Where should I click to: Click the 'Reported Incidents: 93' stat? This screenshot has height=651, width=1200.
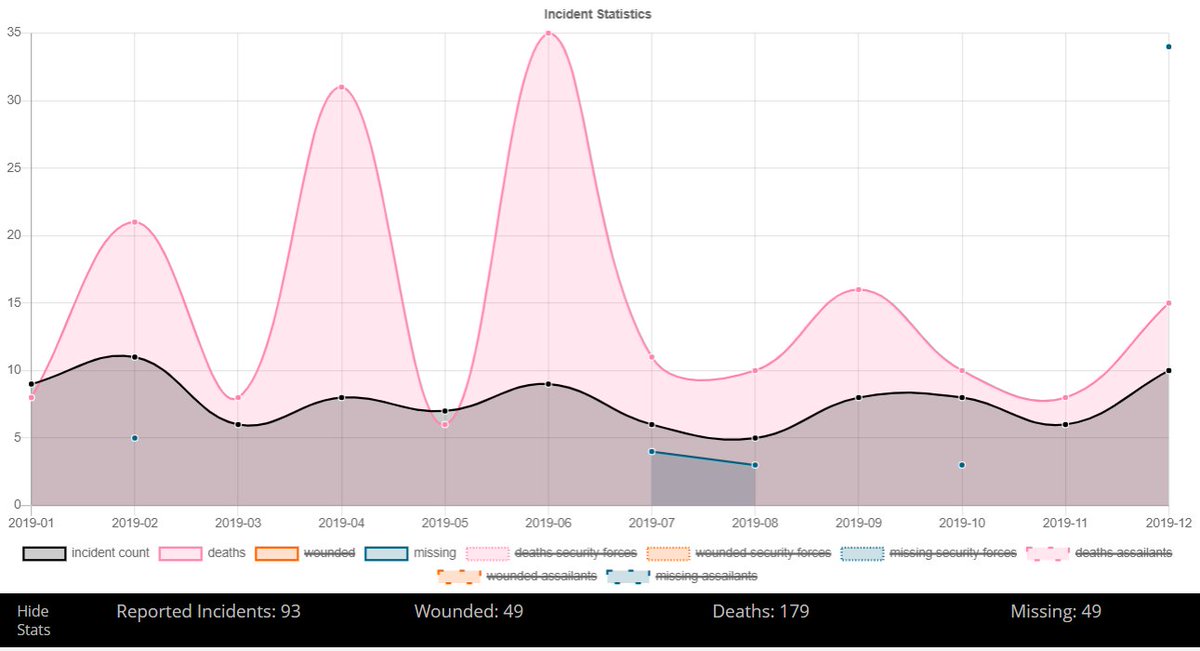pos(209,611)
